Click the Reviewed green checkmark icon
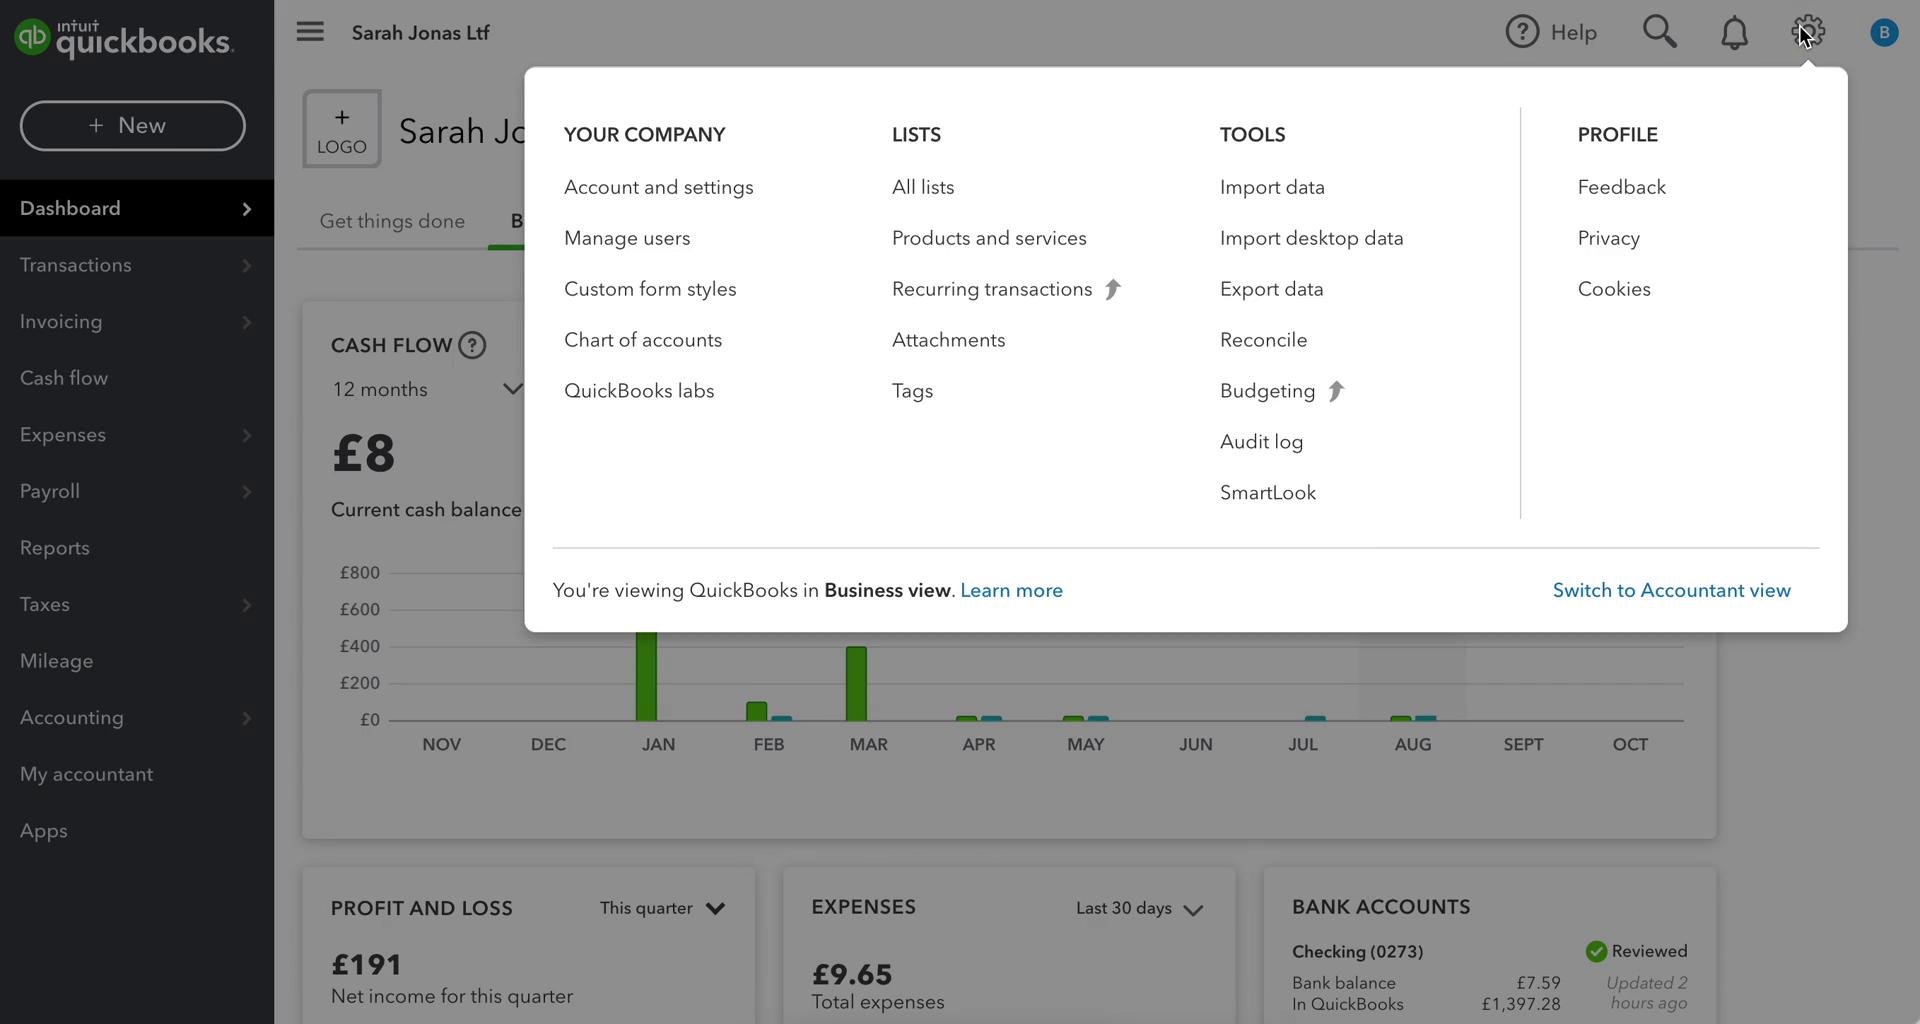1920x1024 pixels. (1596, 951)
